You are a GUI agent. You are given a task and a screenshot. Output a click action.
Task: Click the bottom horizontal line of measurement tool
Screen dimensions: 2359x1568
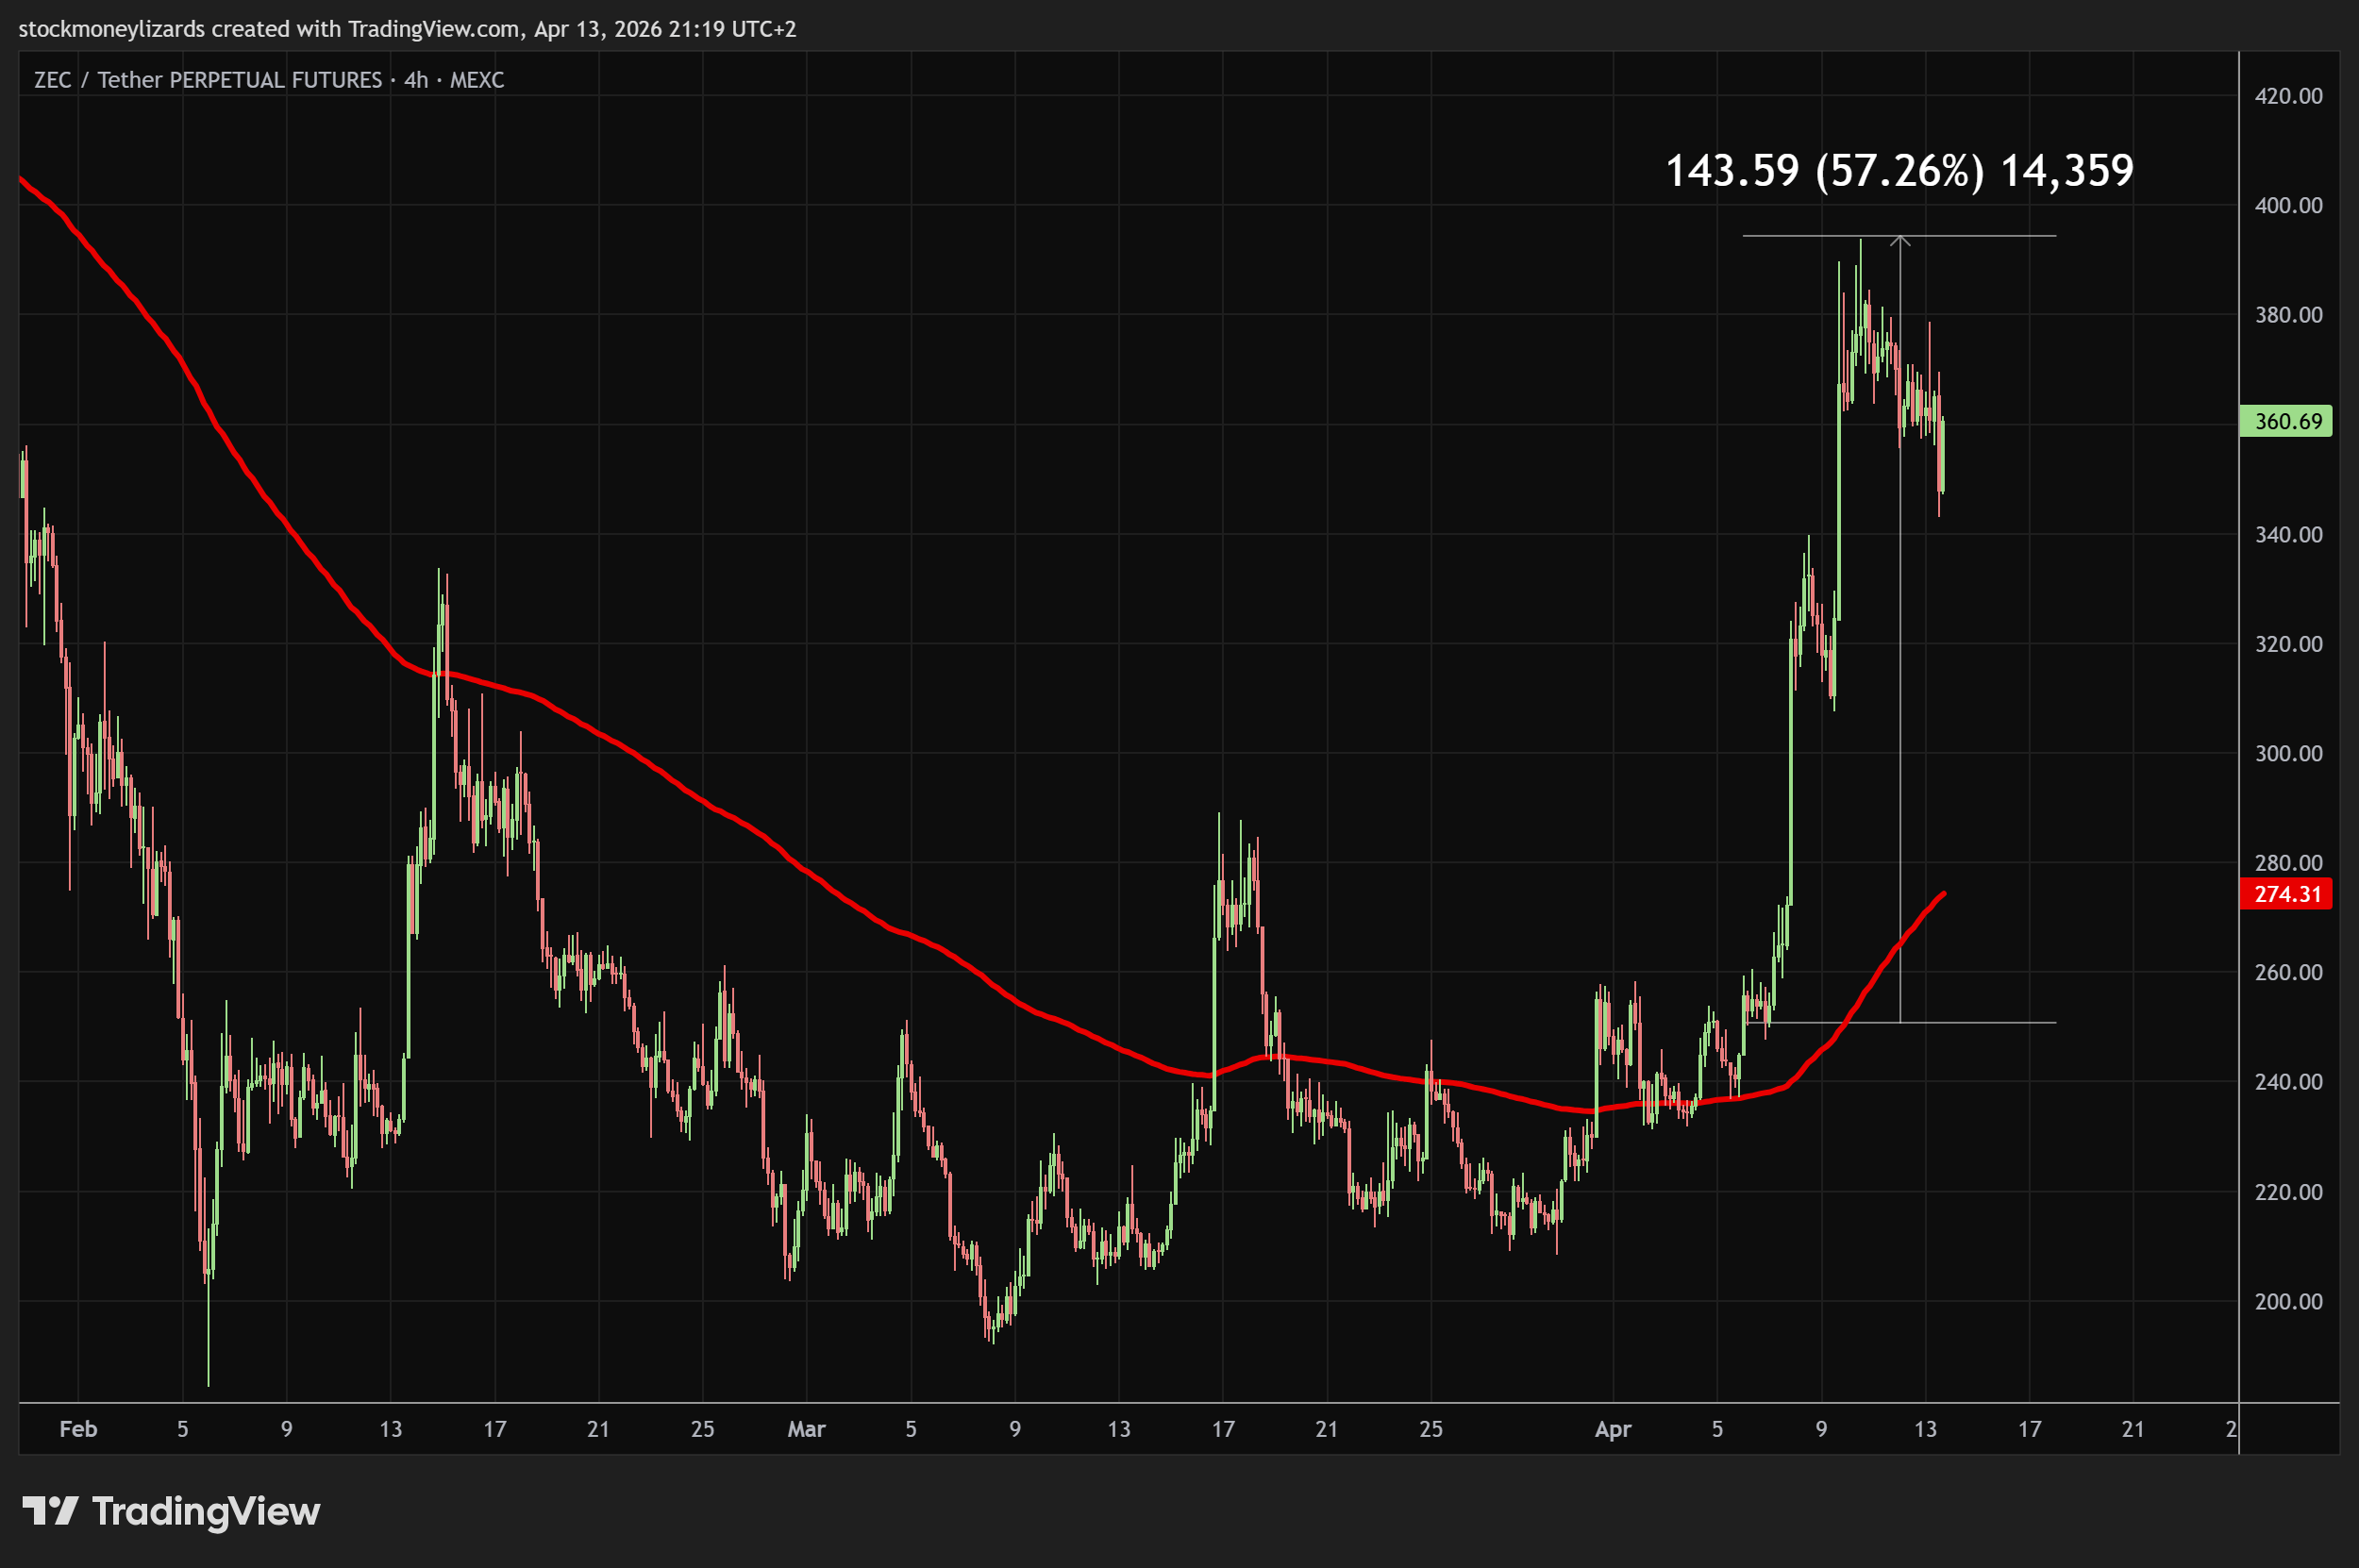coord(1980,1022)
